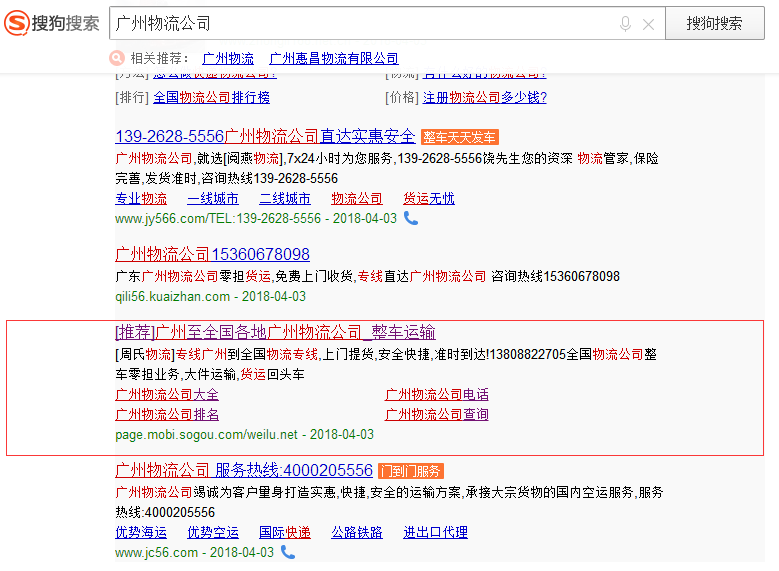Image resolution: width=779 pixels, height=571 pixels.
Task: Open related suggestion 广州惠昌物流有限公司
Action: (x=334, y=59)
